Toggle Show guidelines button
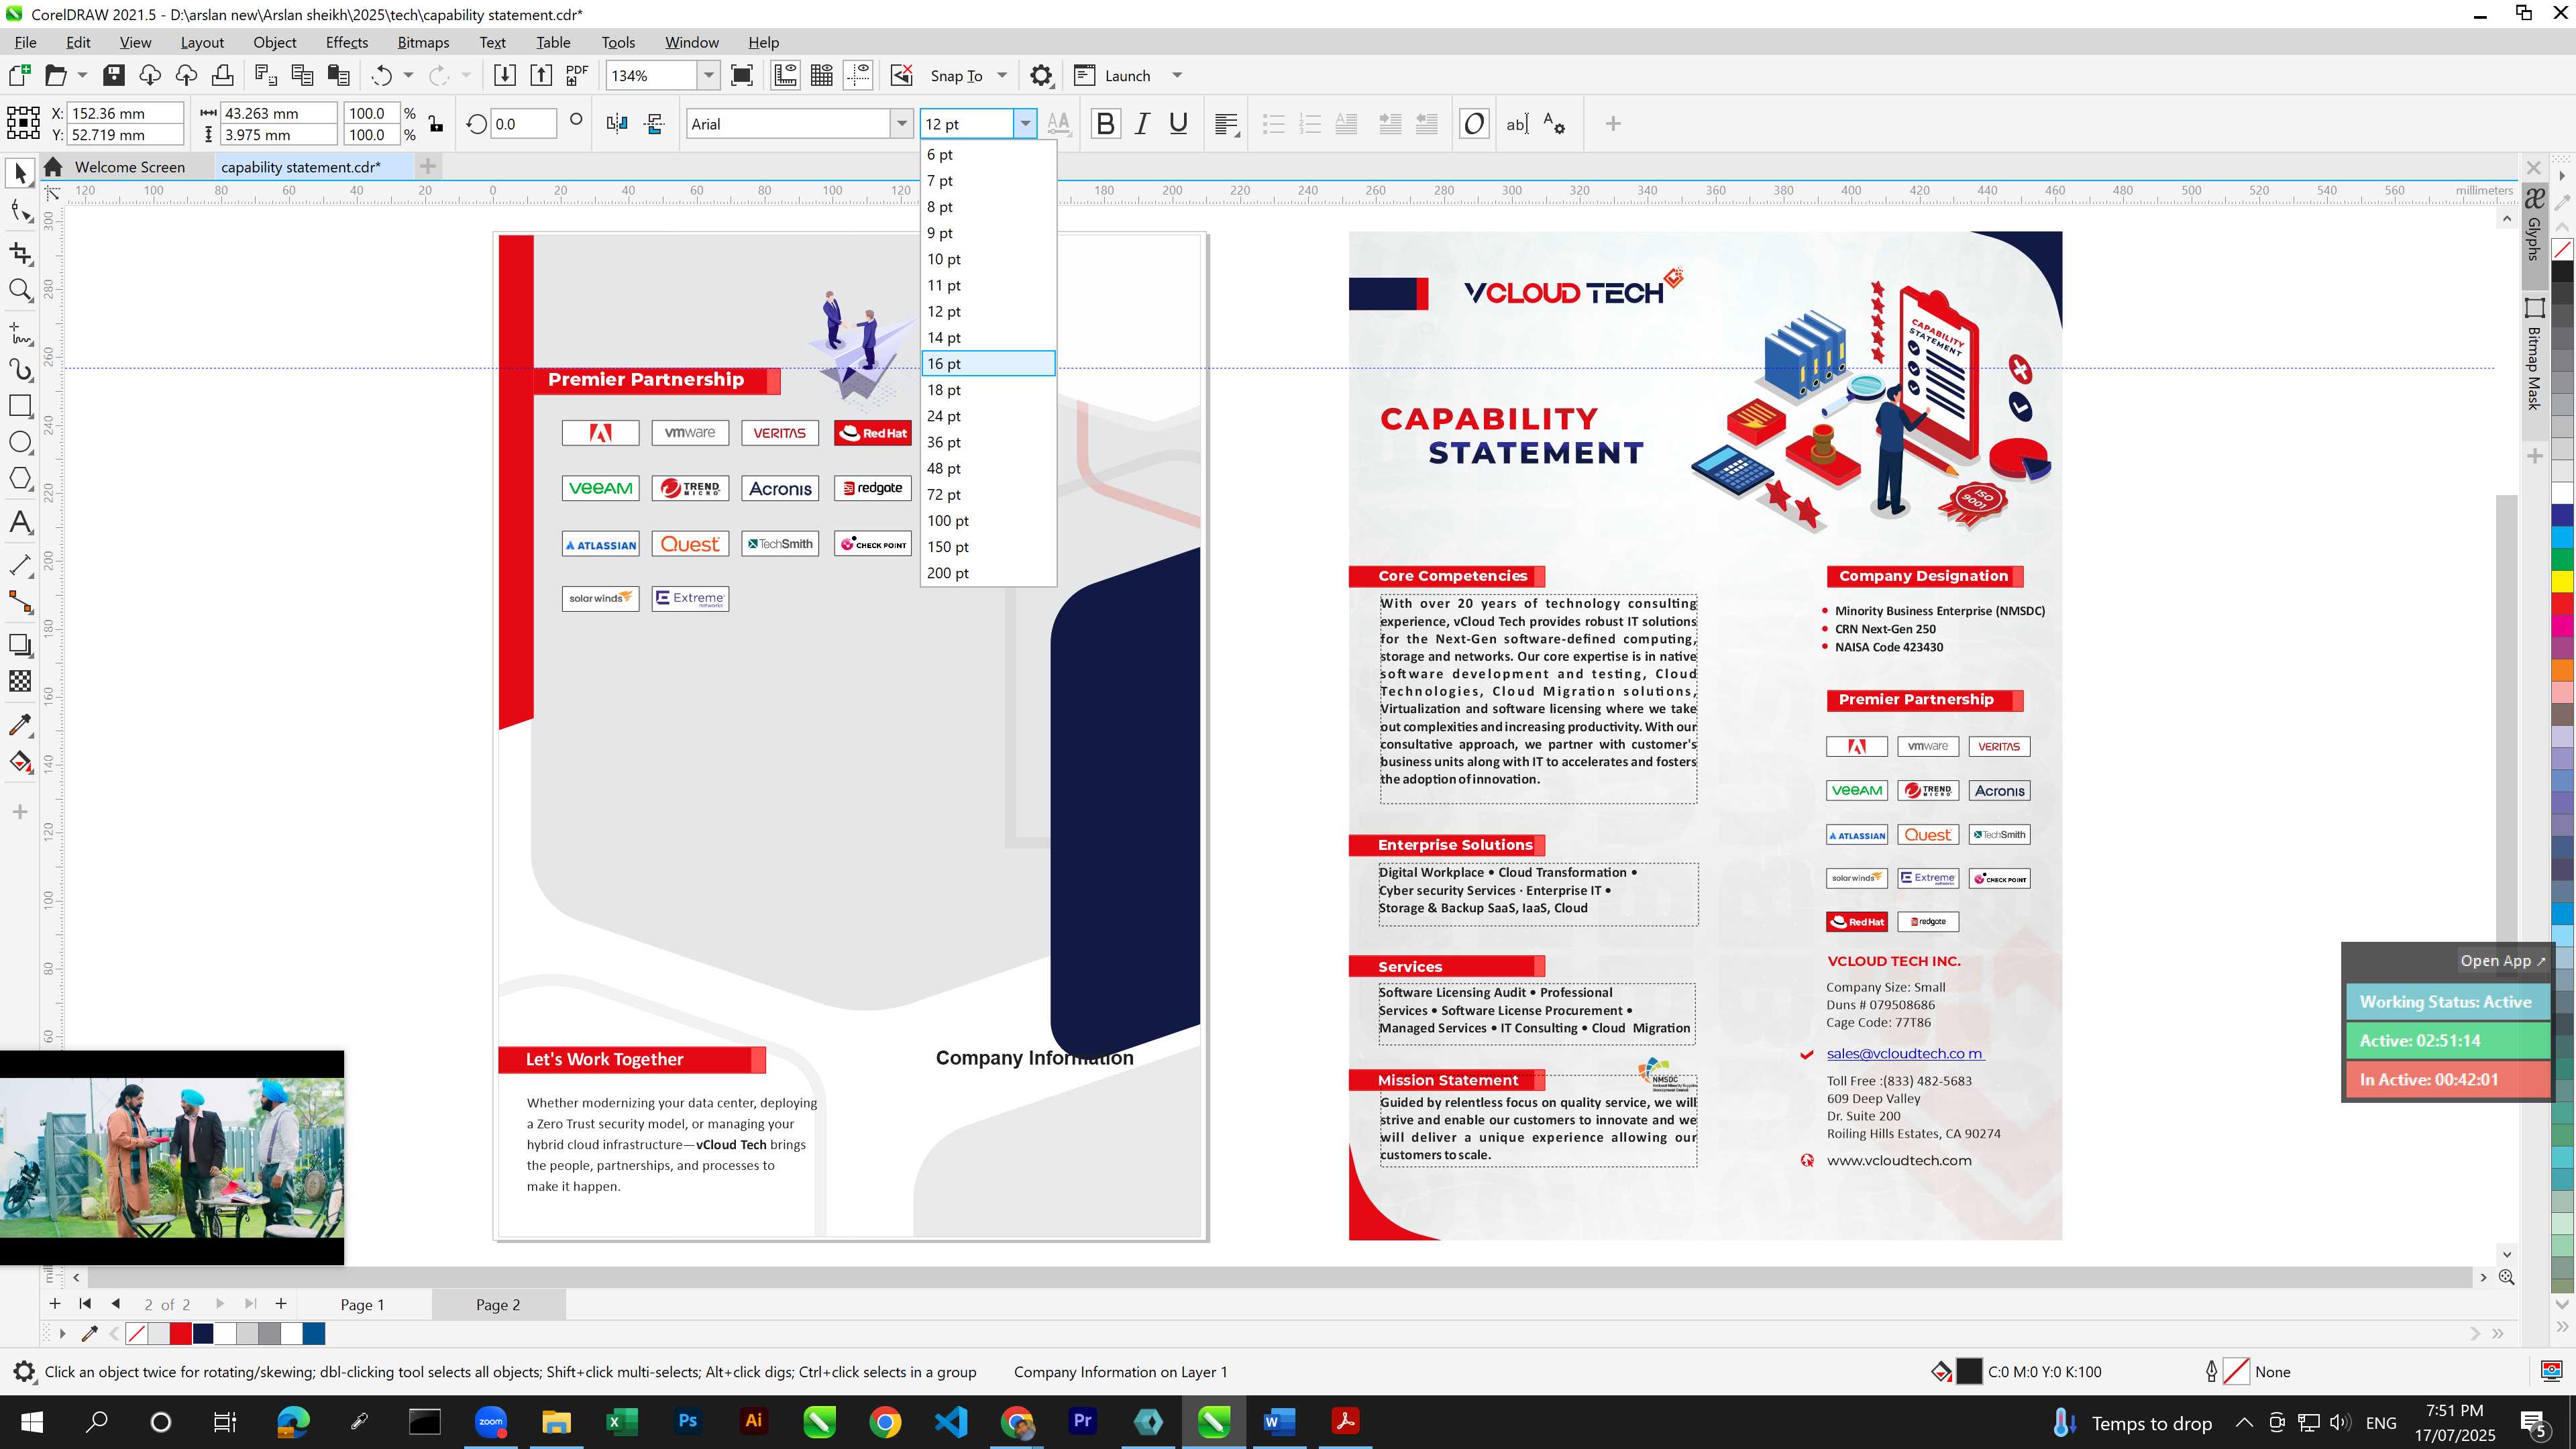The height and width of the screenshot is (1449, 2576). pos(858,75)
